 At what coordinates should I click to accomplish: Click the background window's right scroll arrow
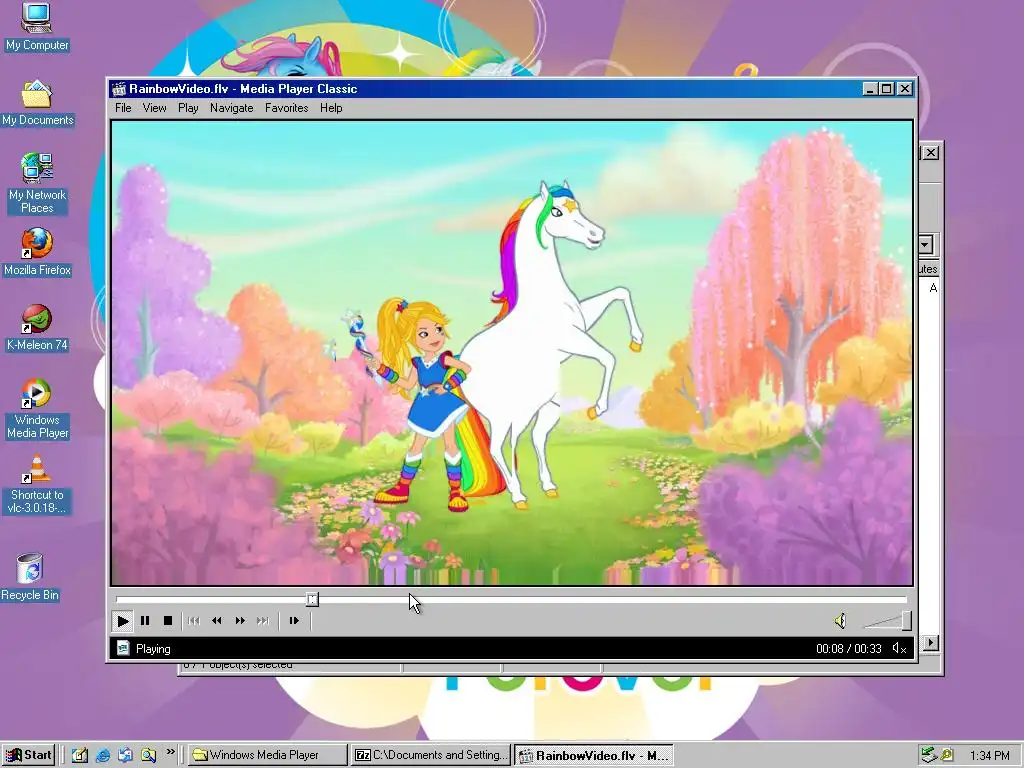tap(931, 643)
